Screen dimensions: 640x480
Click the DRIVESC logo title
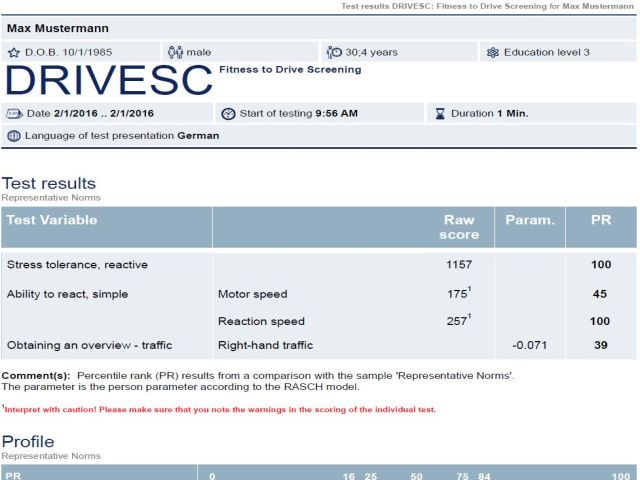(x=109, y=80)
